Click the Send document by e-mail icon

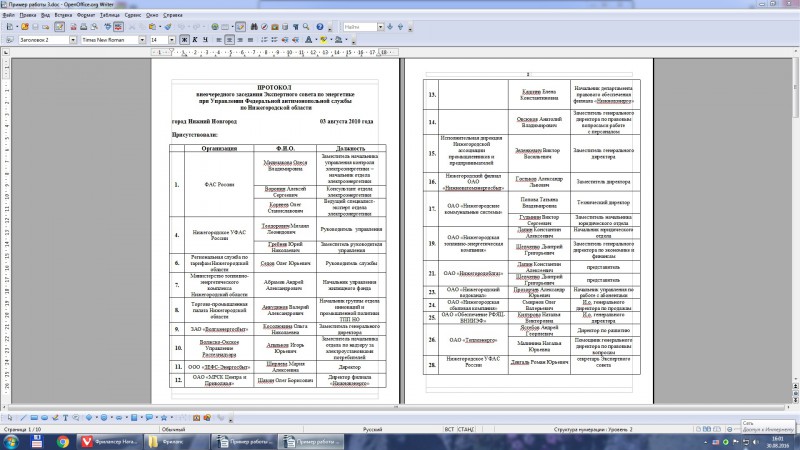pyautogui.click(x=46, y=27)
